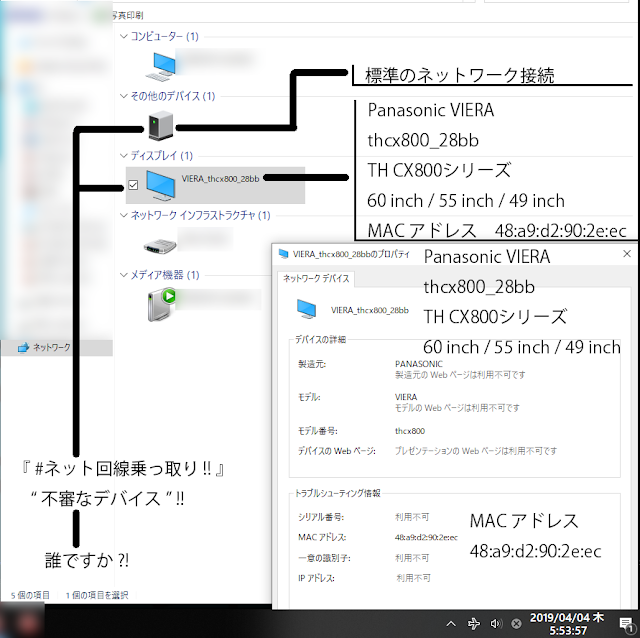
Task: Open the ネットワーク デバイス tab in properties
Action: 316,278
